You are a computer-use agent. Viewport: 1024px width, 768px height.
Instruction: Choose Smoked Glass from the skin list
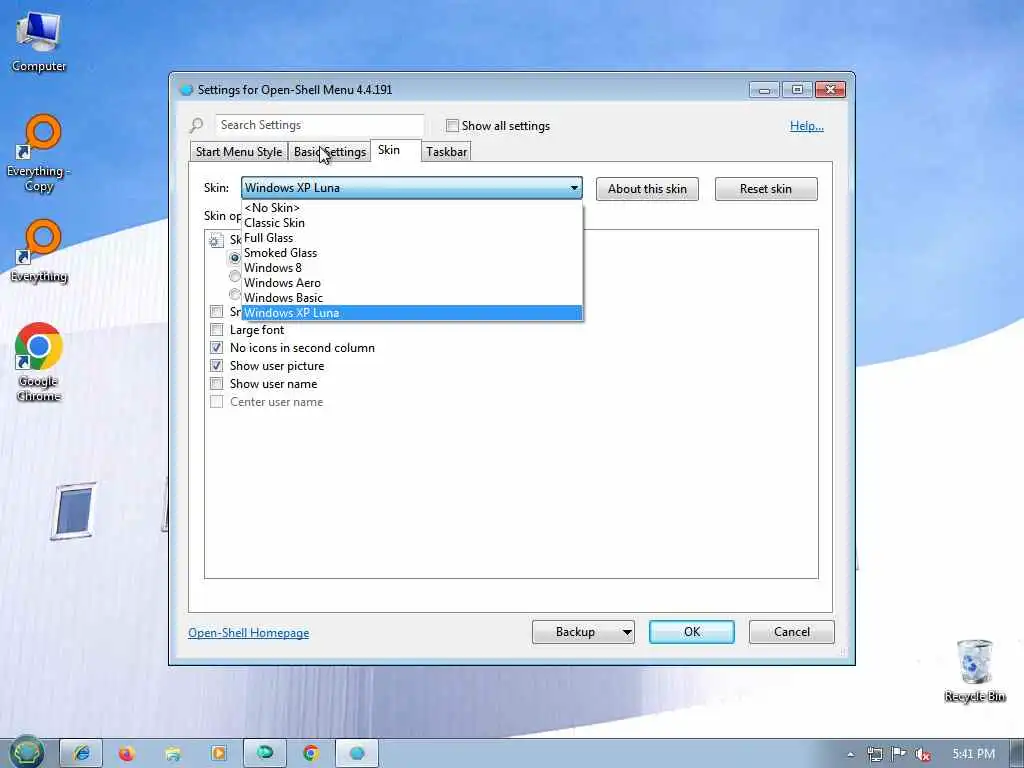pos(412,253)
